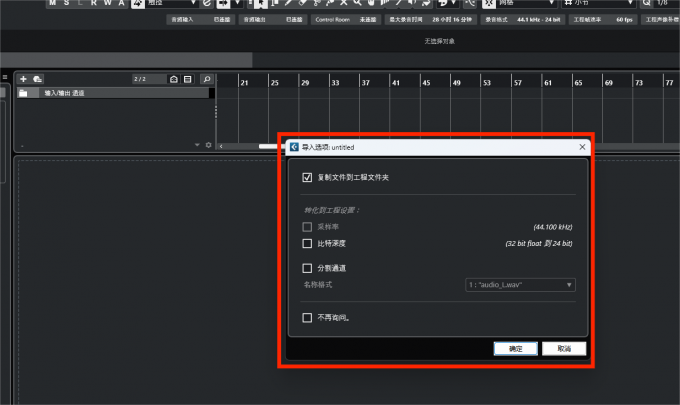
Task: Toggle the Read automation R button
Action: point(94,3)
